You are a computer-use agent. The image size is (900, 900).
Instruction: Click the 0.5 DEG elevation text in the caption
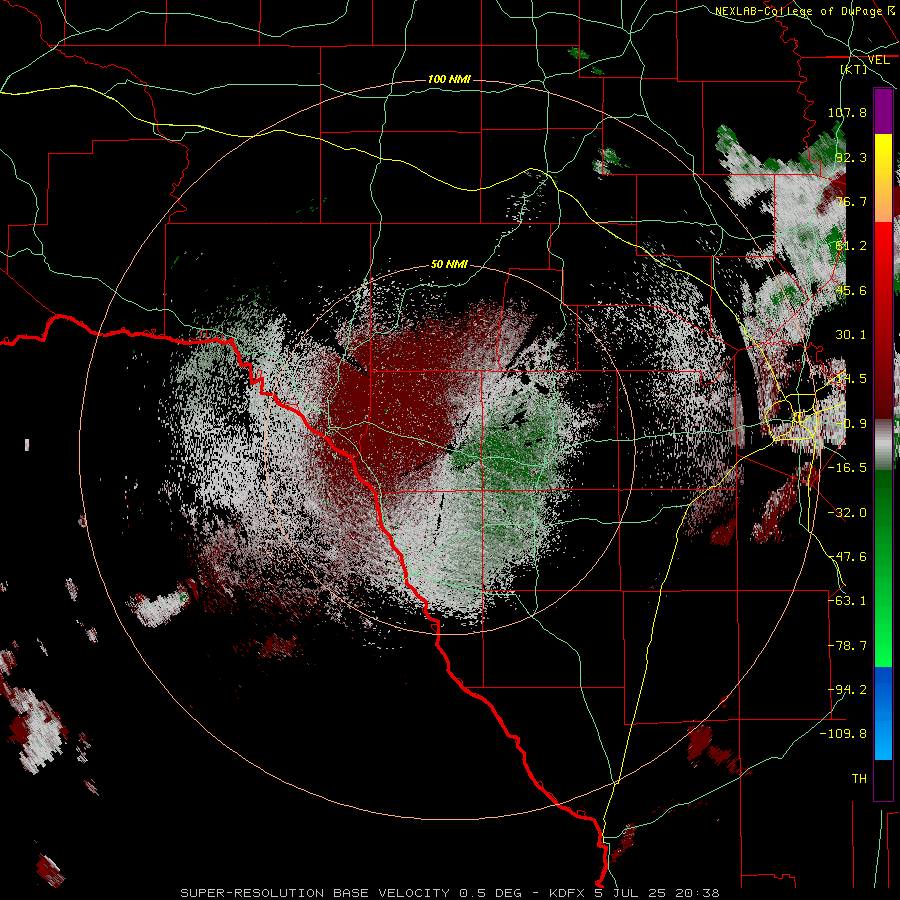click(490, 893)
